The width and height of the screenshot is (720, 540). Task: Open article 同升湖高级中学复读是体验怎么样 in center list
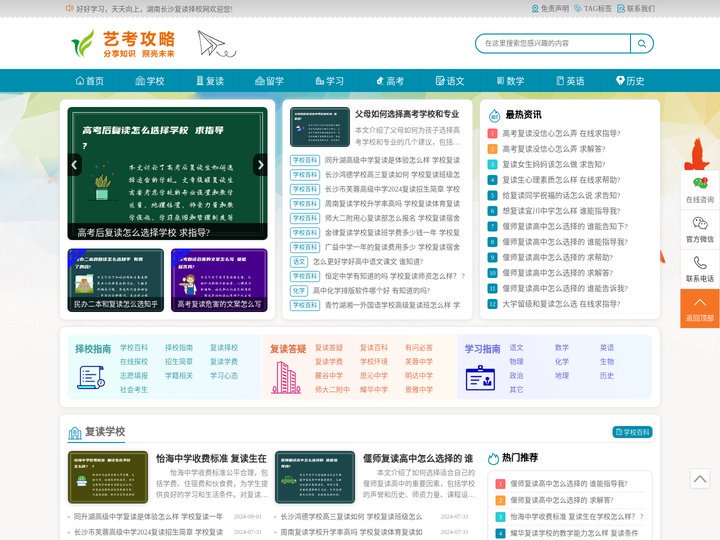click(393, 160)
